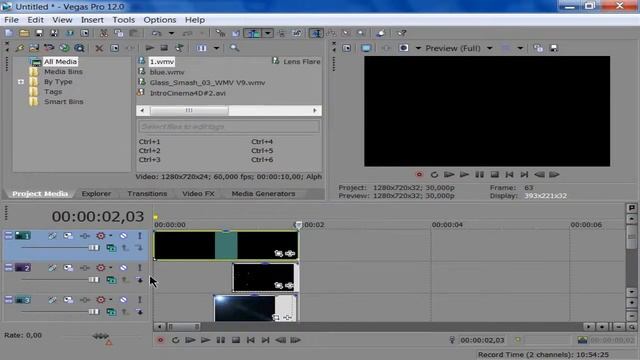Click Copy Snapshot to Clipboard icon
The width and height of the screenshot is (640, 360).
538,48
